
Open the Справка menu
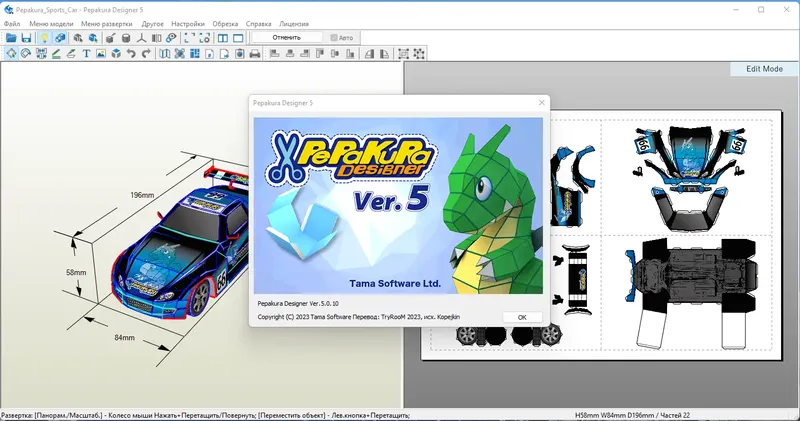pyautogui.click(x=258, y=24)
